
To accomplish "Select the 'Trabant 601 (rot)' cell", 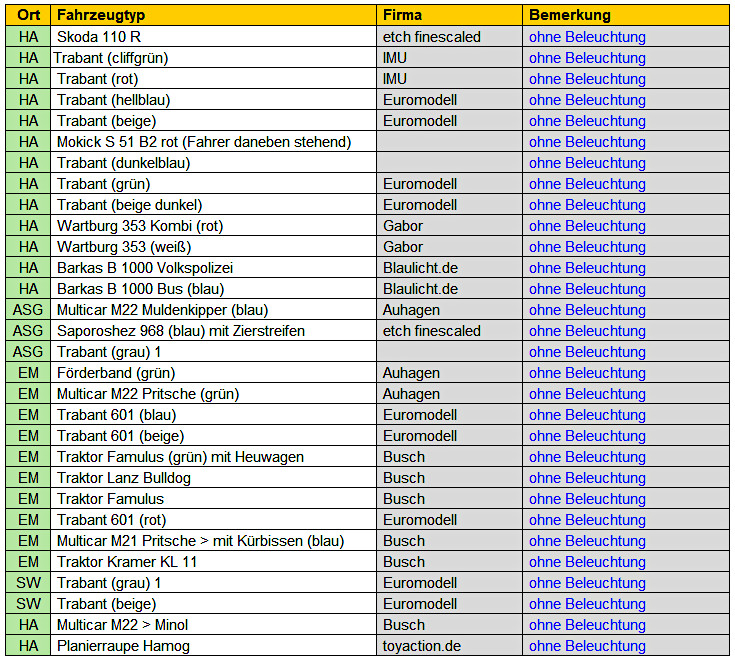I will (x=213, y=520).
